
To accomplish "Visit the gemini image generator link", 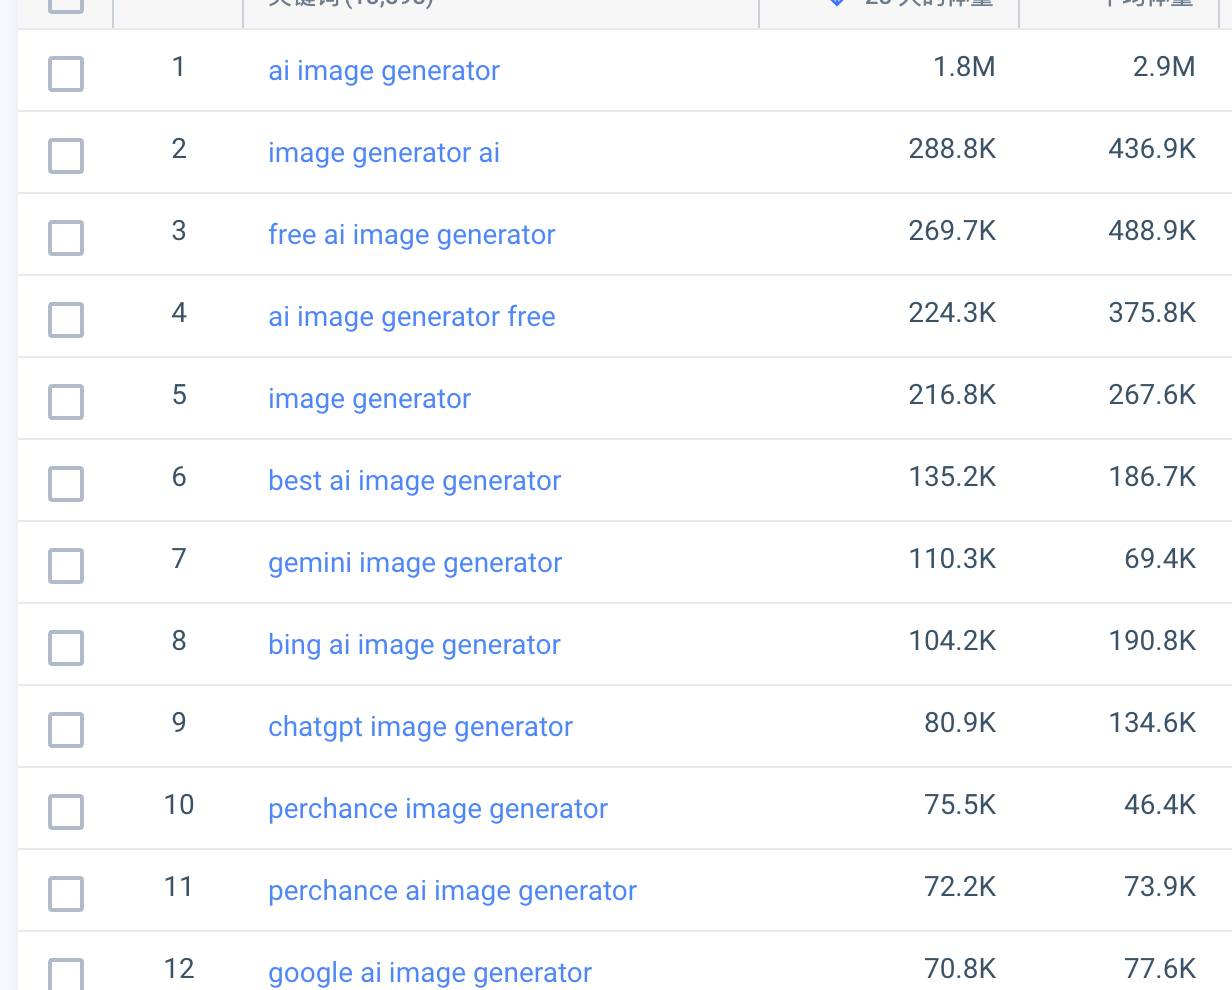I will 415,563.
